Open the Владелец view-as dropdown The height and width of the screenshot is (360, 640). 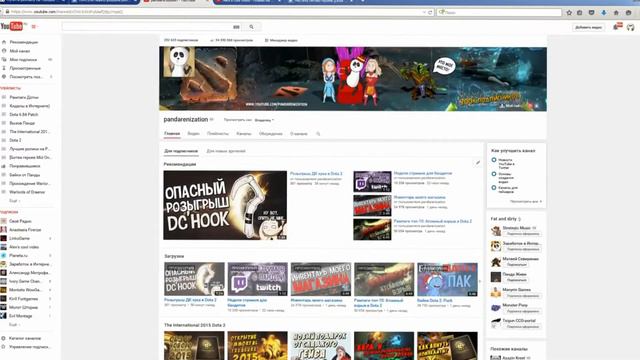coord(264,120)
